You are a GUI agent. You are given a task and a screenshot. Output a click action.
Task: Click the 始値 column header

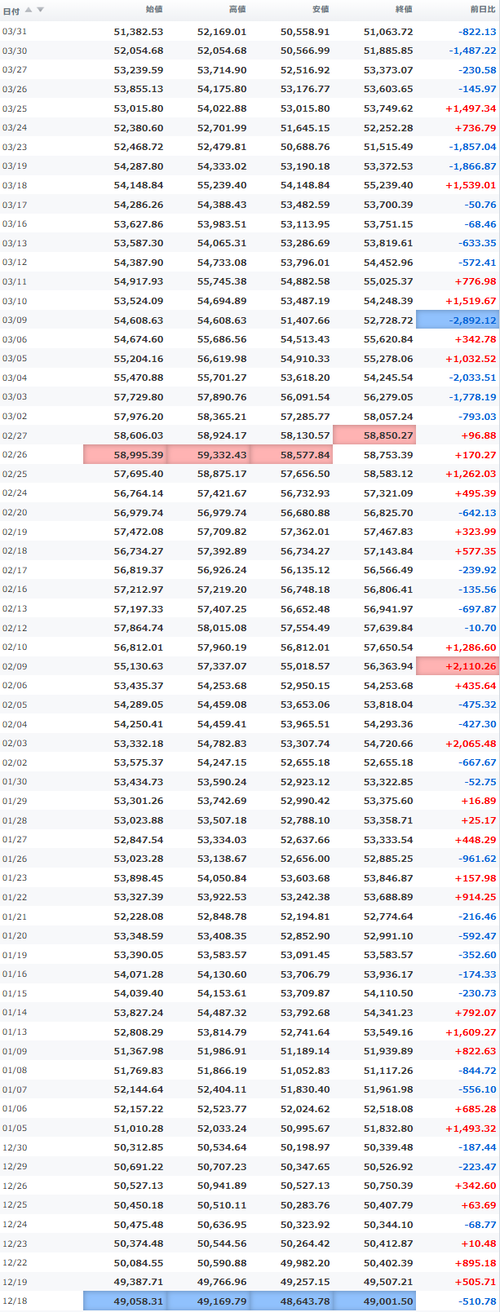pos(153,10)
